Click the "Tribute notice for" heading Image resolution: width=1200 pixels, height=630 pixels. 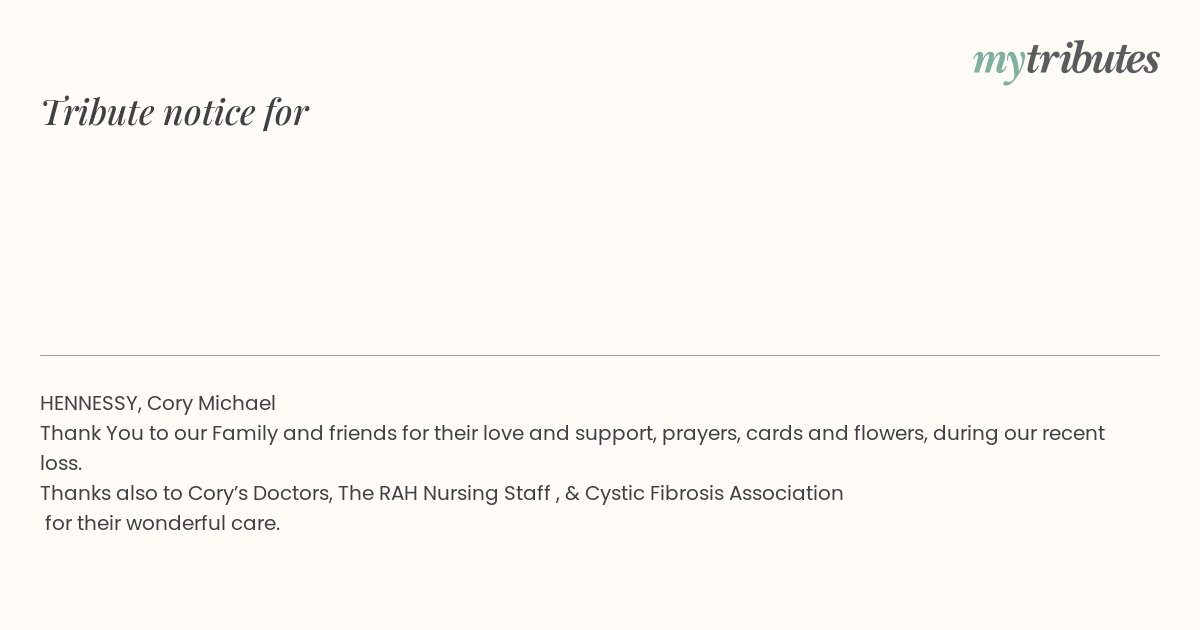click(174, 112)
